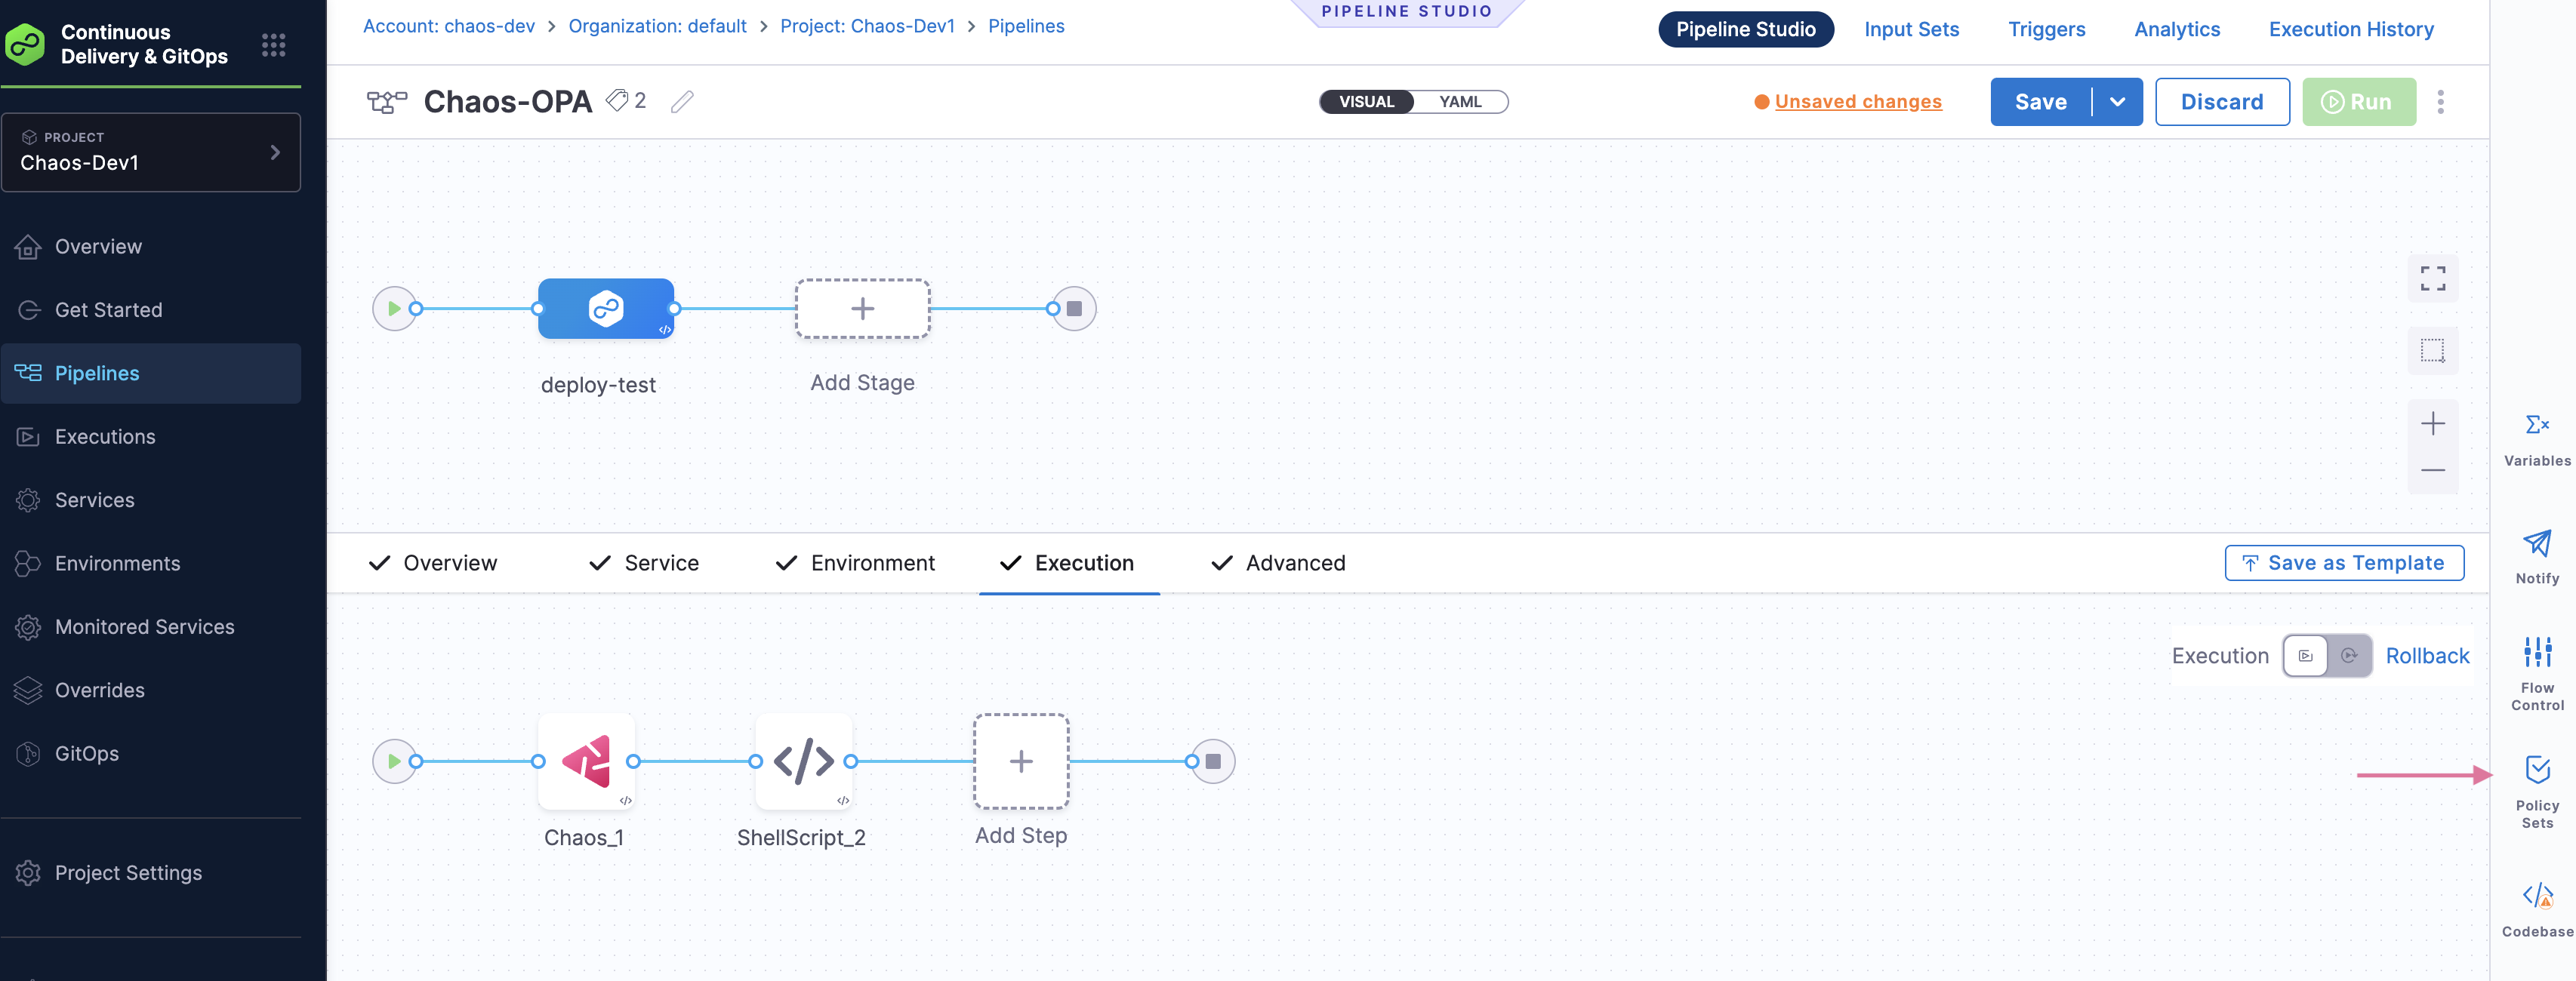Click the Unsaved changes link
The height and width of the screenshot is (981, 2576).
click(x=1857, y=102)
